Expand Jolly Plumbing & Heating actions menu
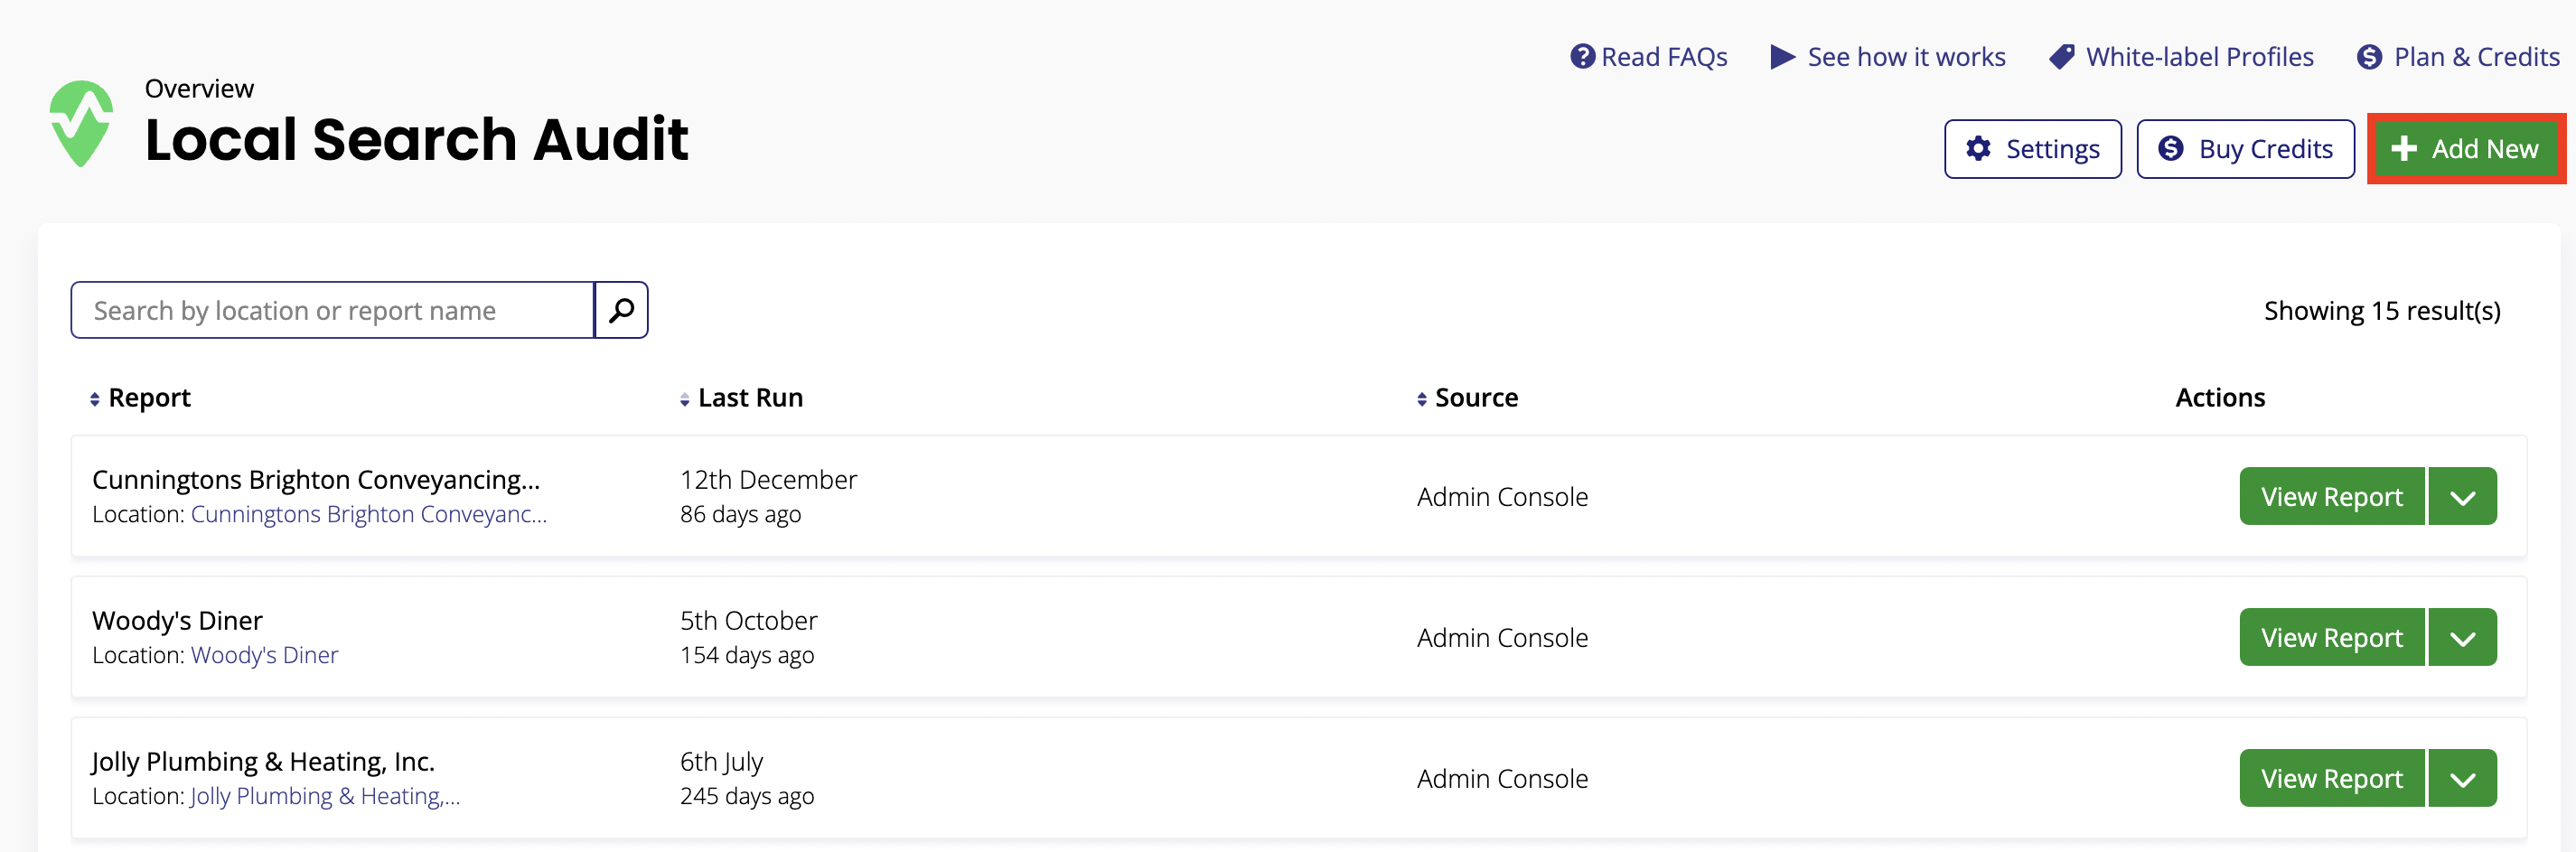 [2462, 779]
